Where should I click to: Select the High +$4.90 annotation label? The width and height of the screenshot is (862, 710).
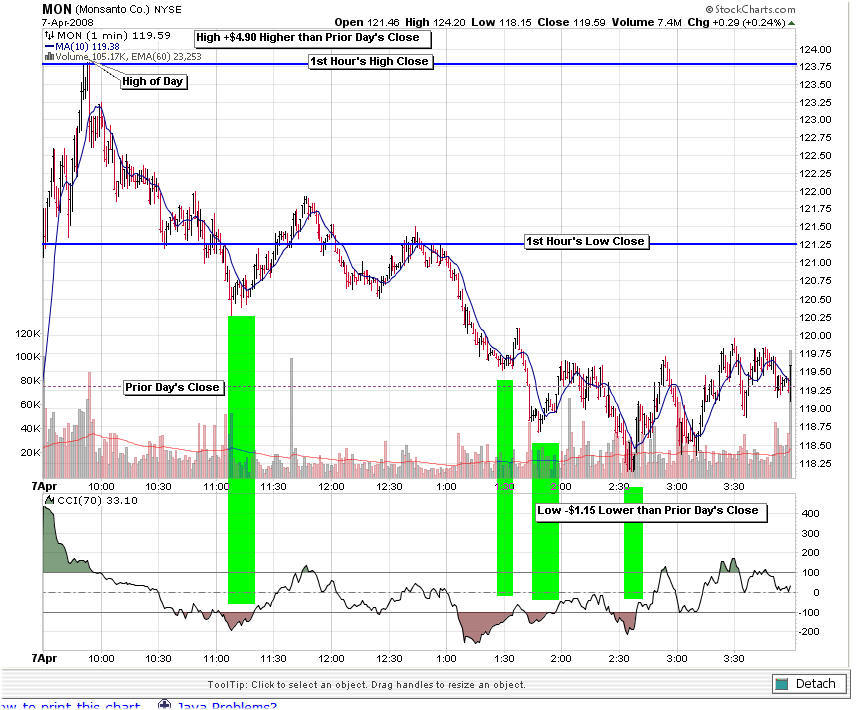[x=313, y=38]
